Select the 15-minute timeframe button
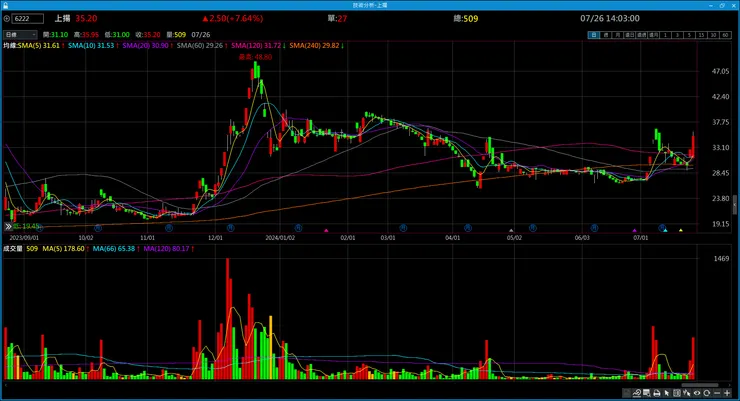 (x=701, y=35)
